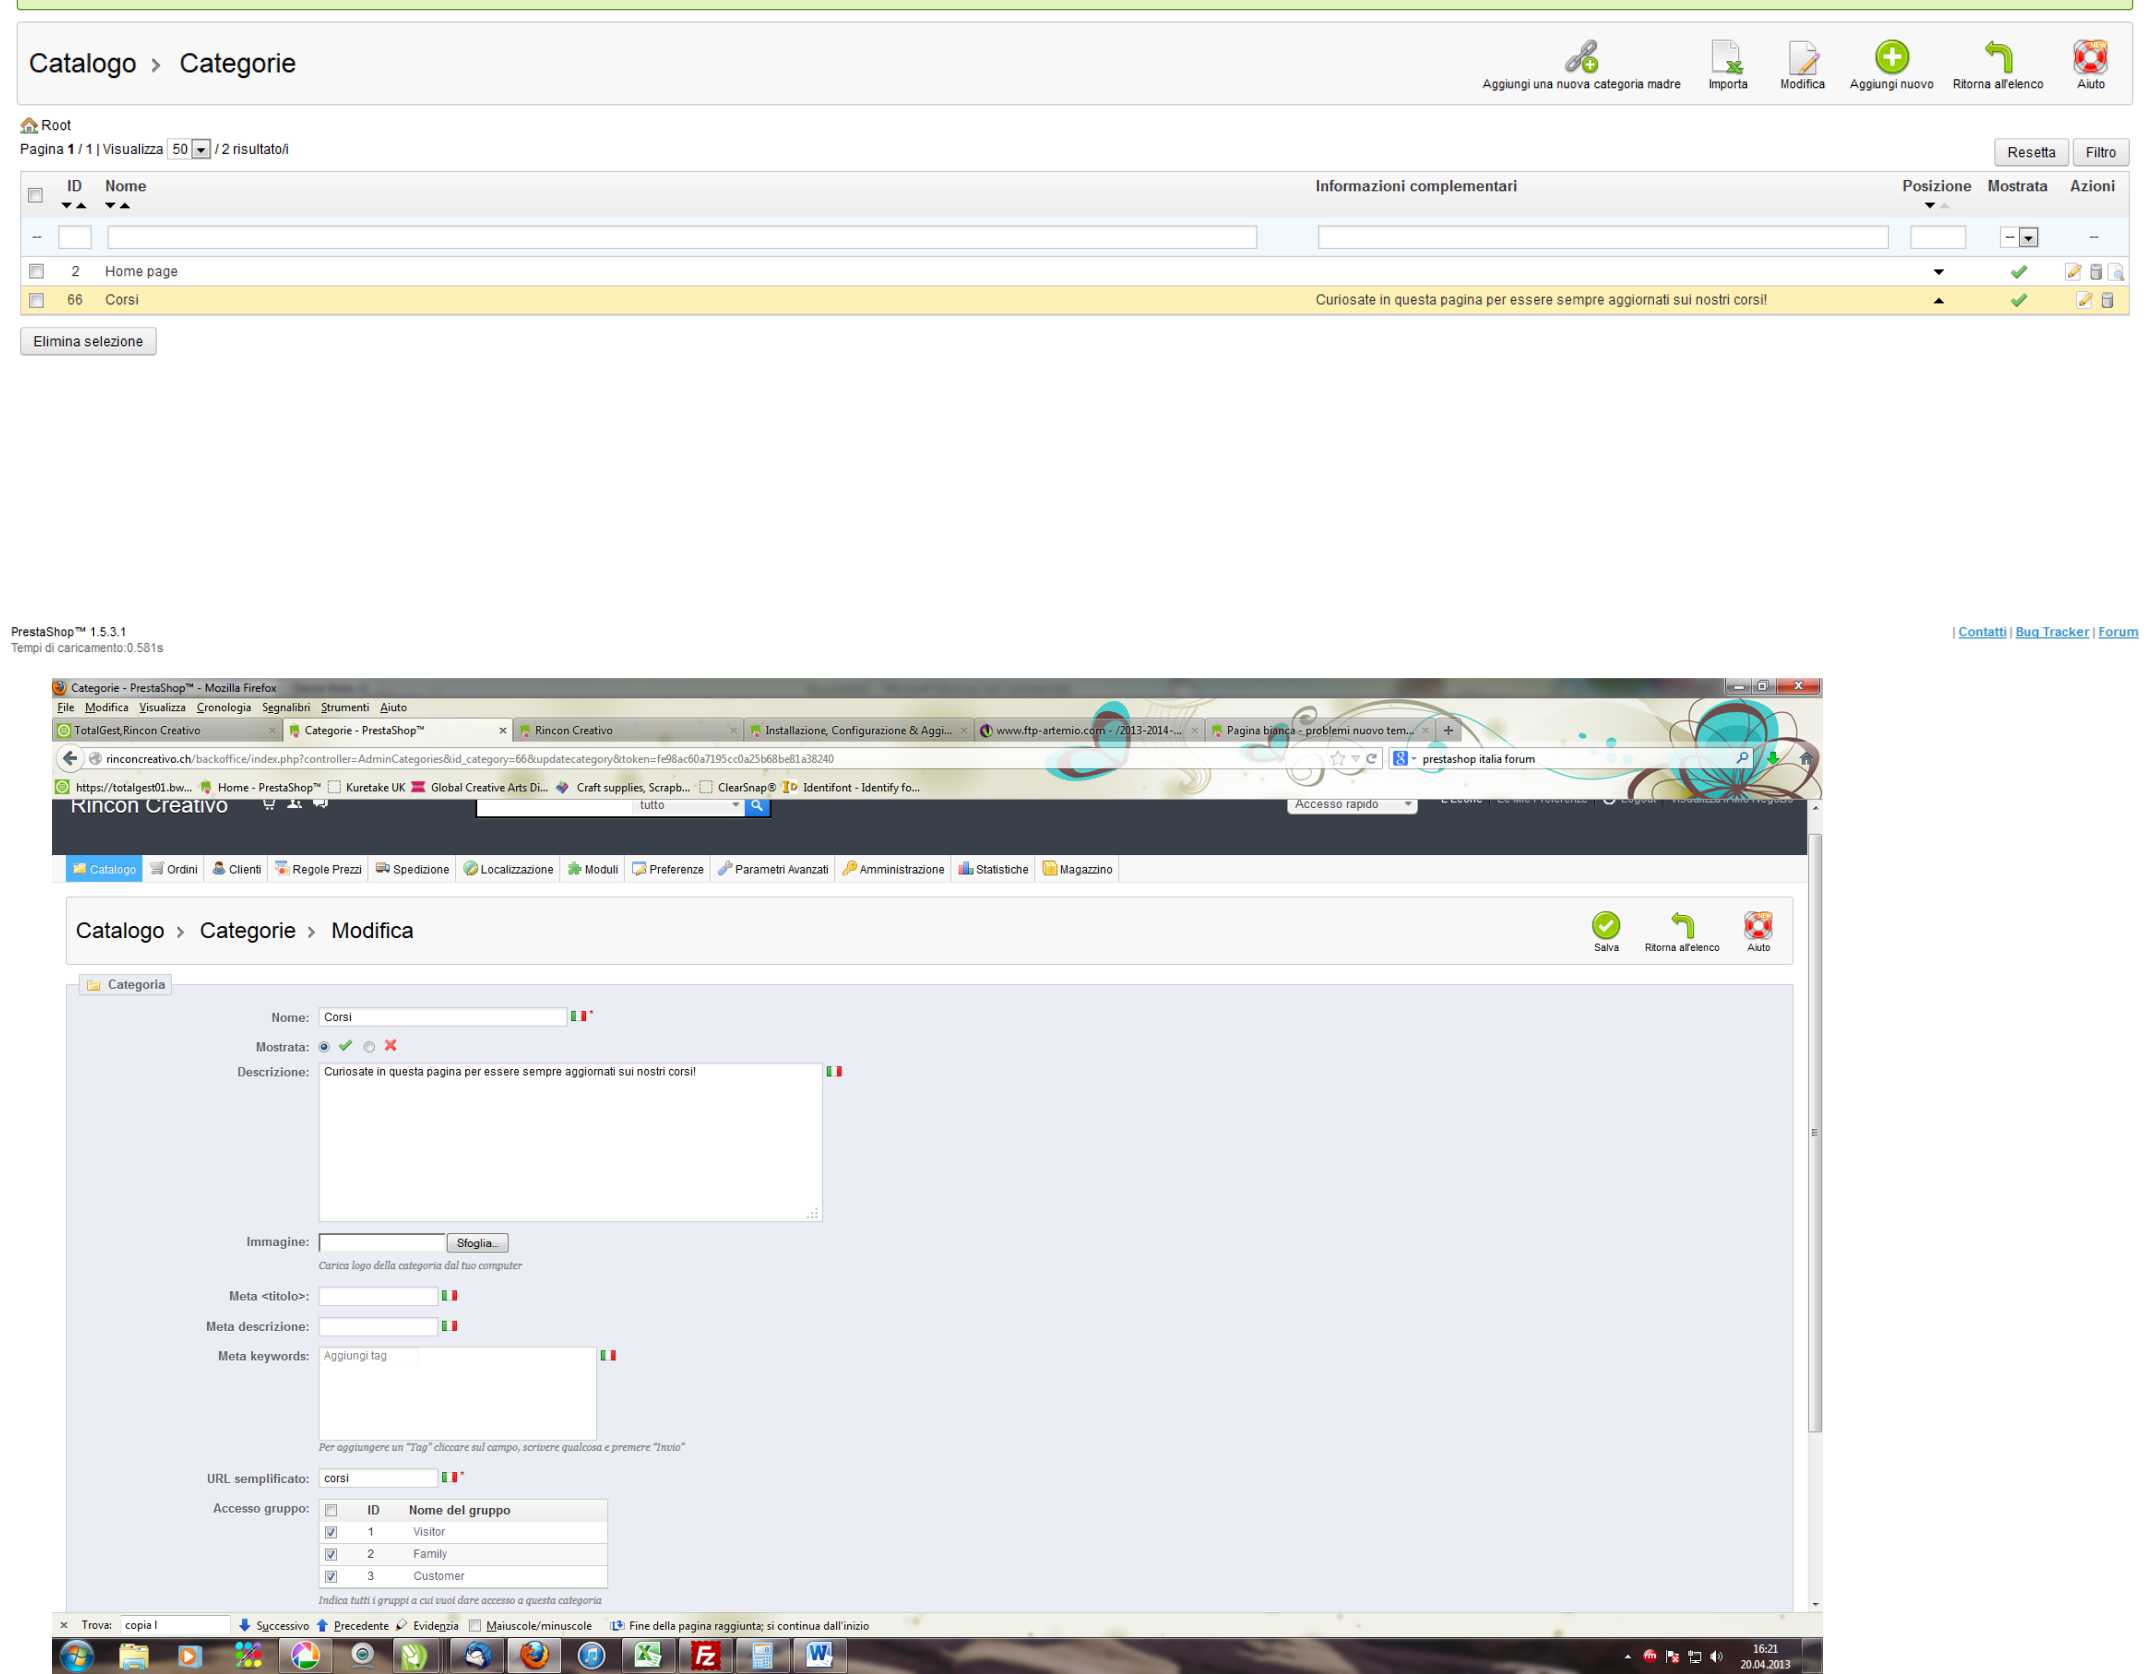The image size is (2150, 1674).
Task: Open the Visualizza 50 results dropdown
Action: click(x=200, y=150)
